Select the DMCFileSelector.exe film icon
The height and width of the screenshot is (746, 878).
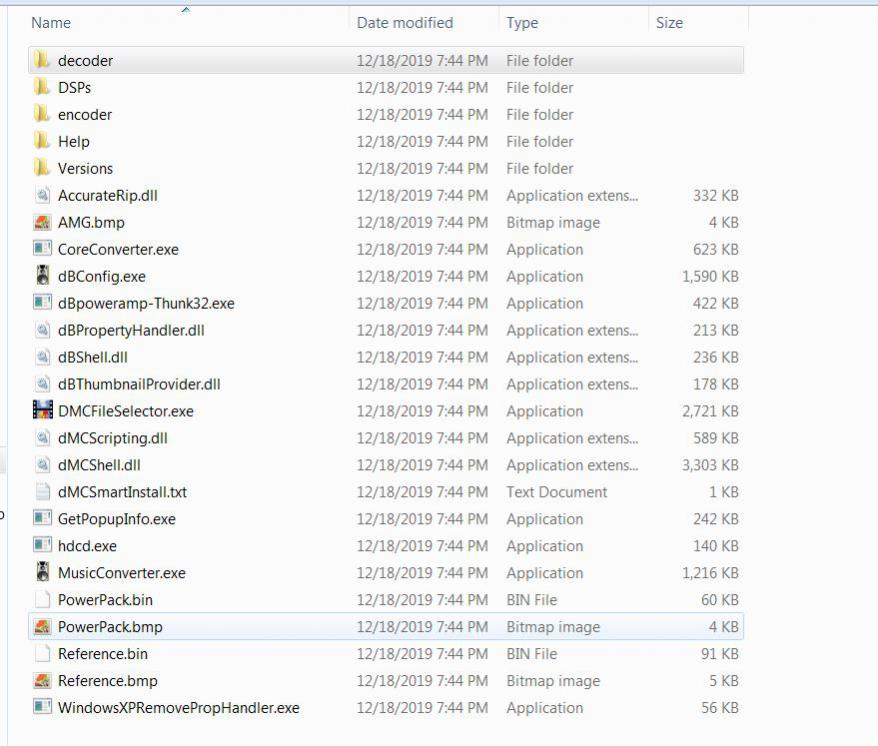[42, 411]
